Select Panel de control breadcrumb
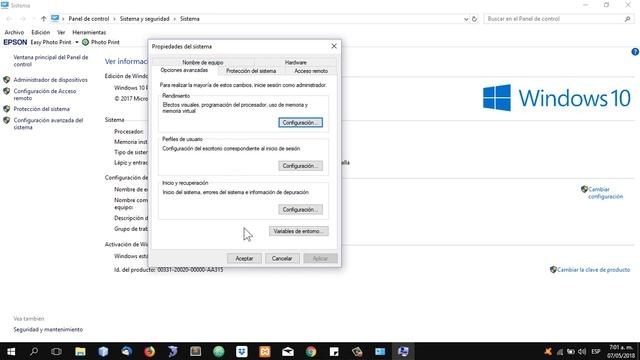 (89, 19)
